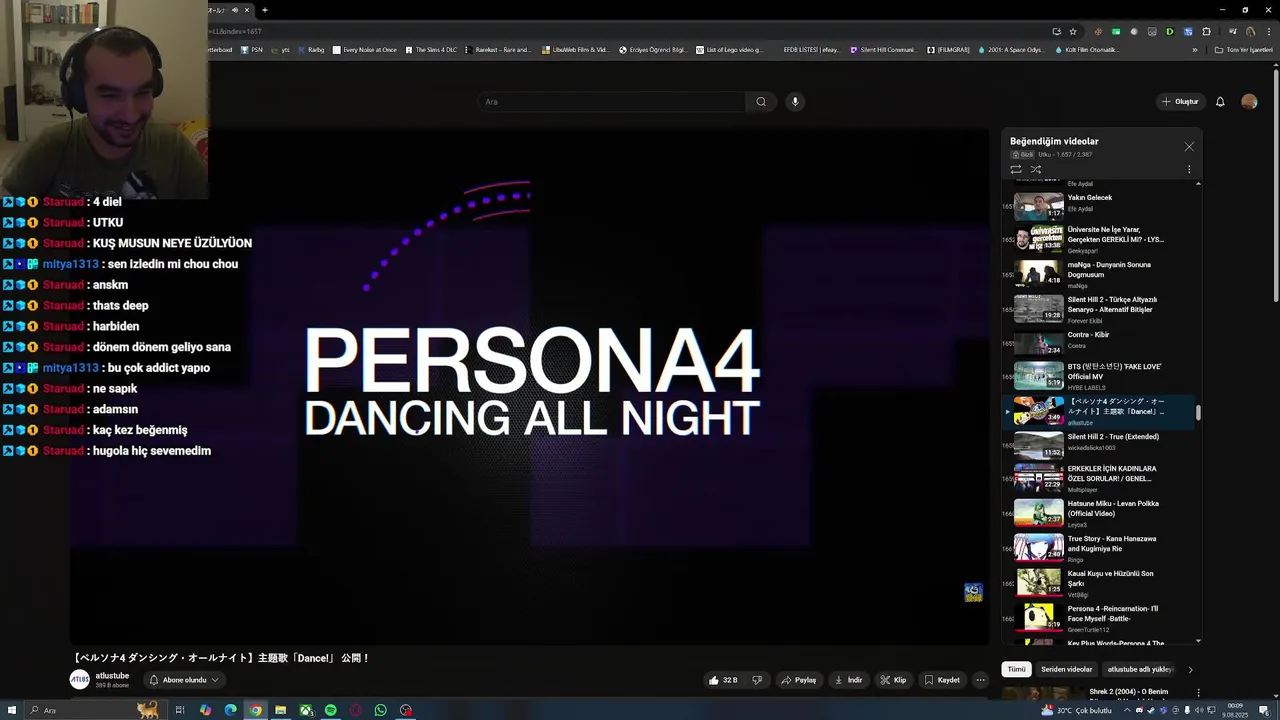Play Contra - Kibir from playlist
The image size is (1280, 720).
tap(1100, 342)
